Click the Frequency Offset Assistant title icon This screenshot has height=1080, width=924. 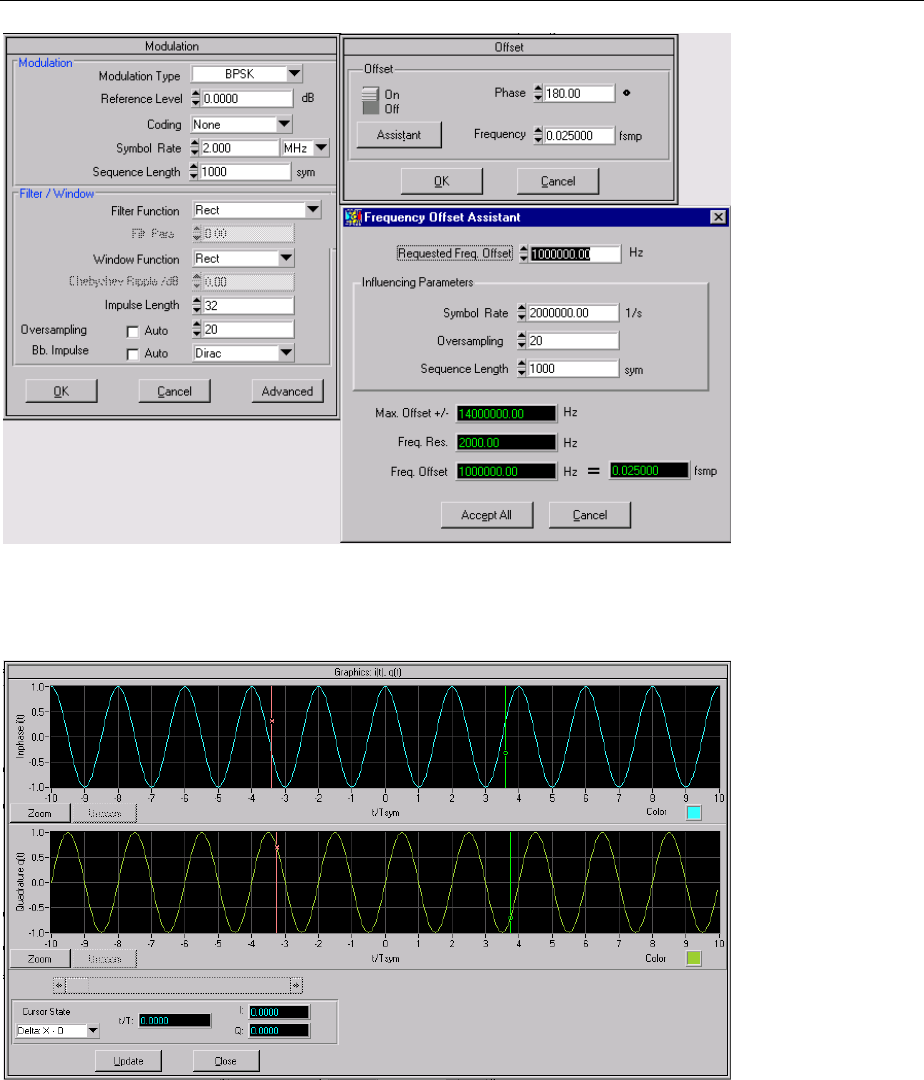point(353,217)
